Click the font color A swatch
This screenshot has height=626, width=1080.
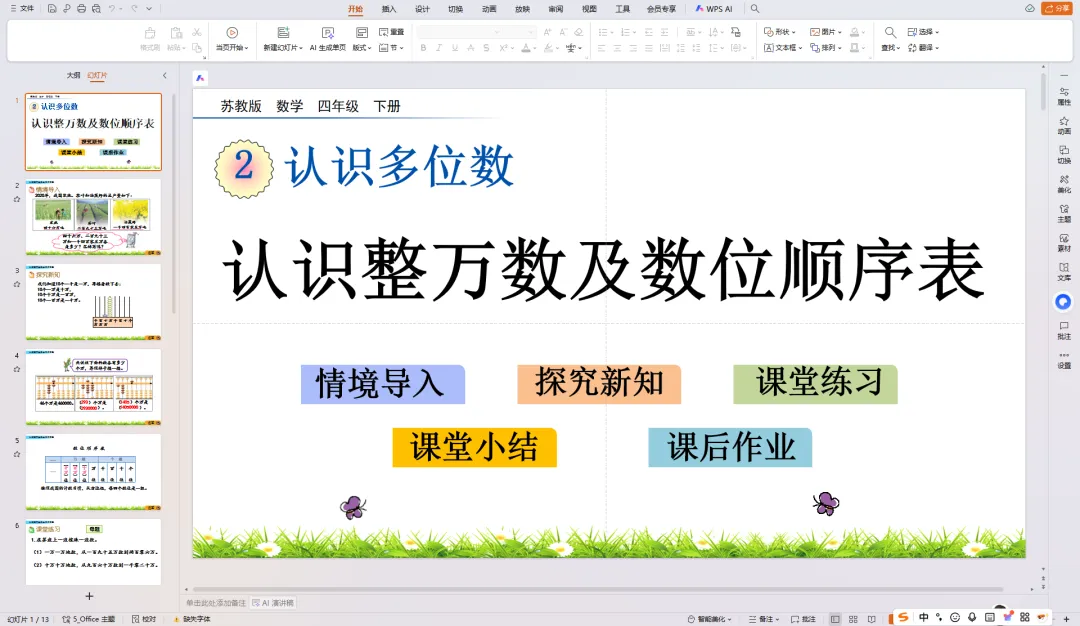tap(526, 48)
